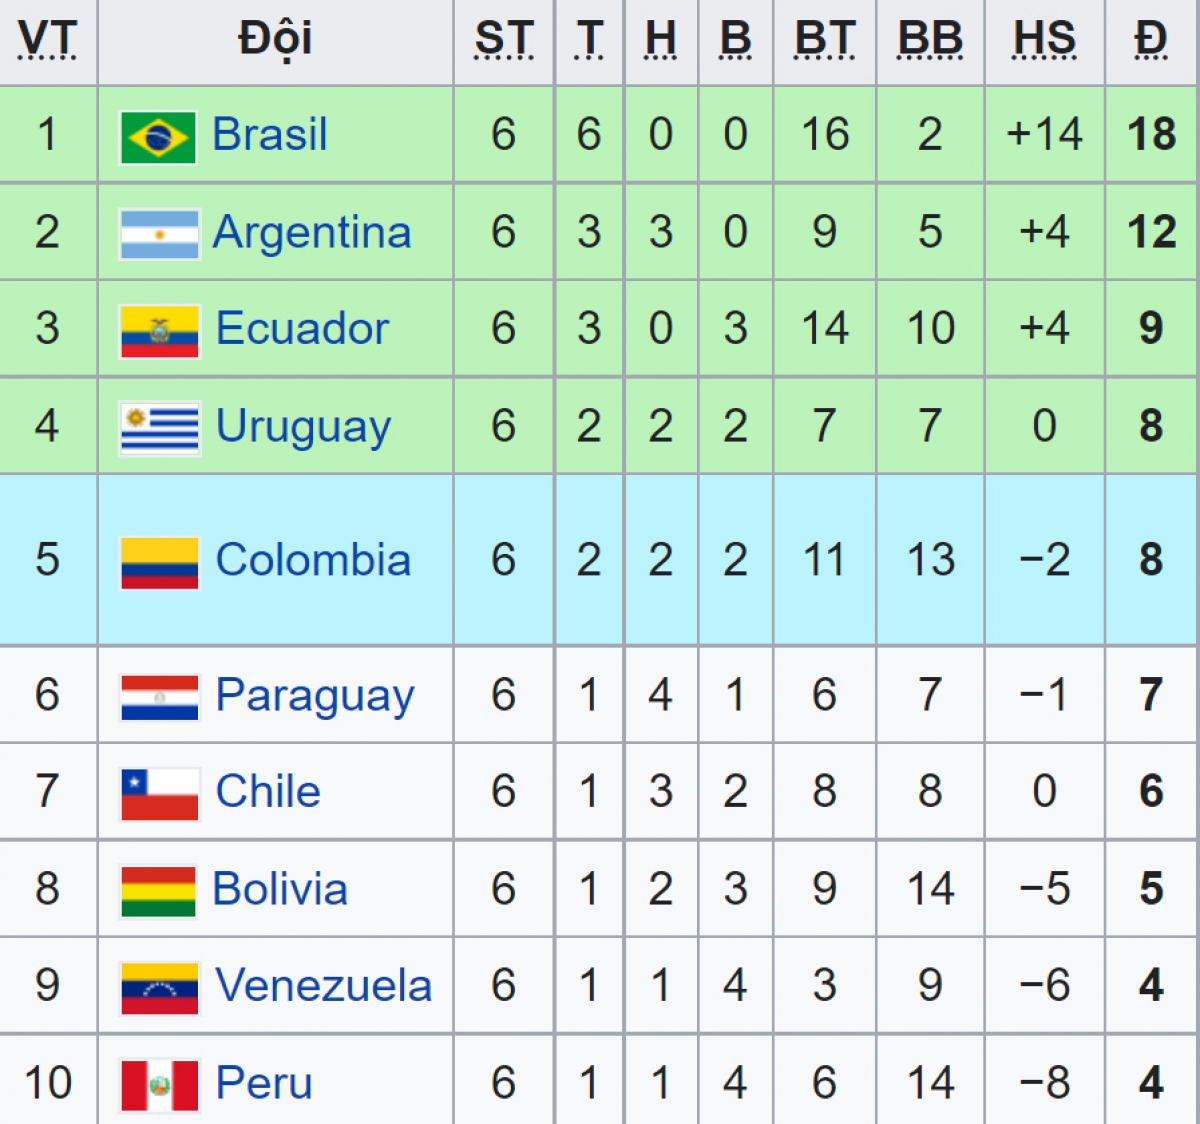The height and width of the screenshot is (1124, 1200).
Task: Click the Brasil flag icon
Action: pos(158,137)
